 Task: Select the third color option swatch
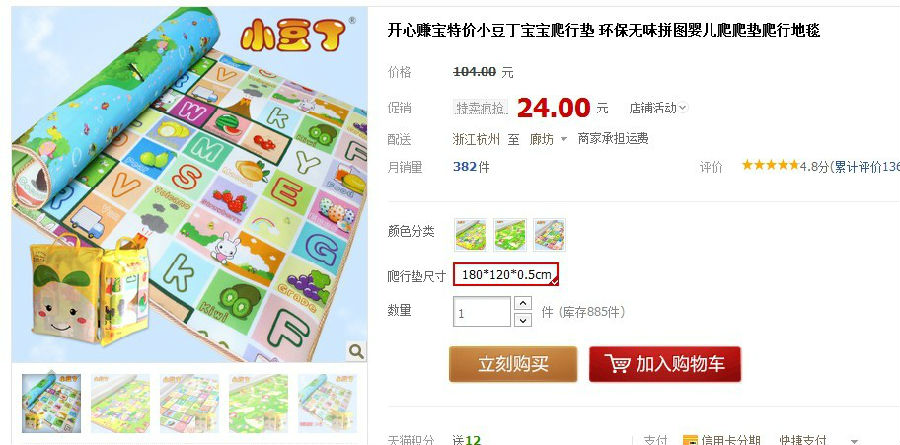pyautogui.click(x=549, y=235)
